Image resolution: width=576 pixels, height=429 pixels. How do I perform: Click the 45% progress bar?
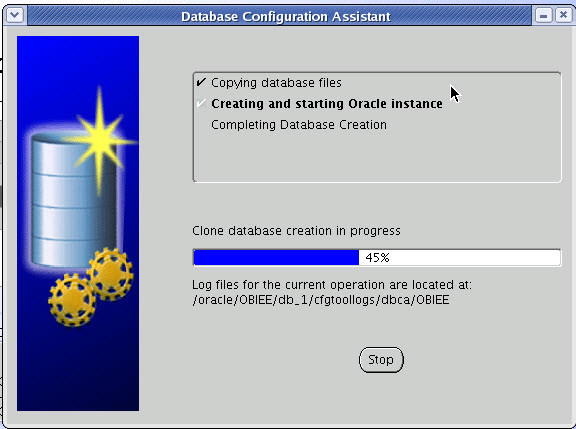377,257
